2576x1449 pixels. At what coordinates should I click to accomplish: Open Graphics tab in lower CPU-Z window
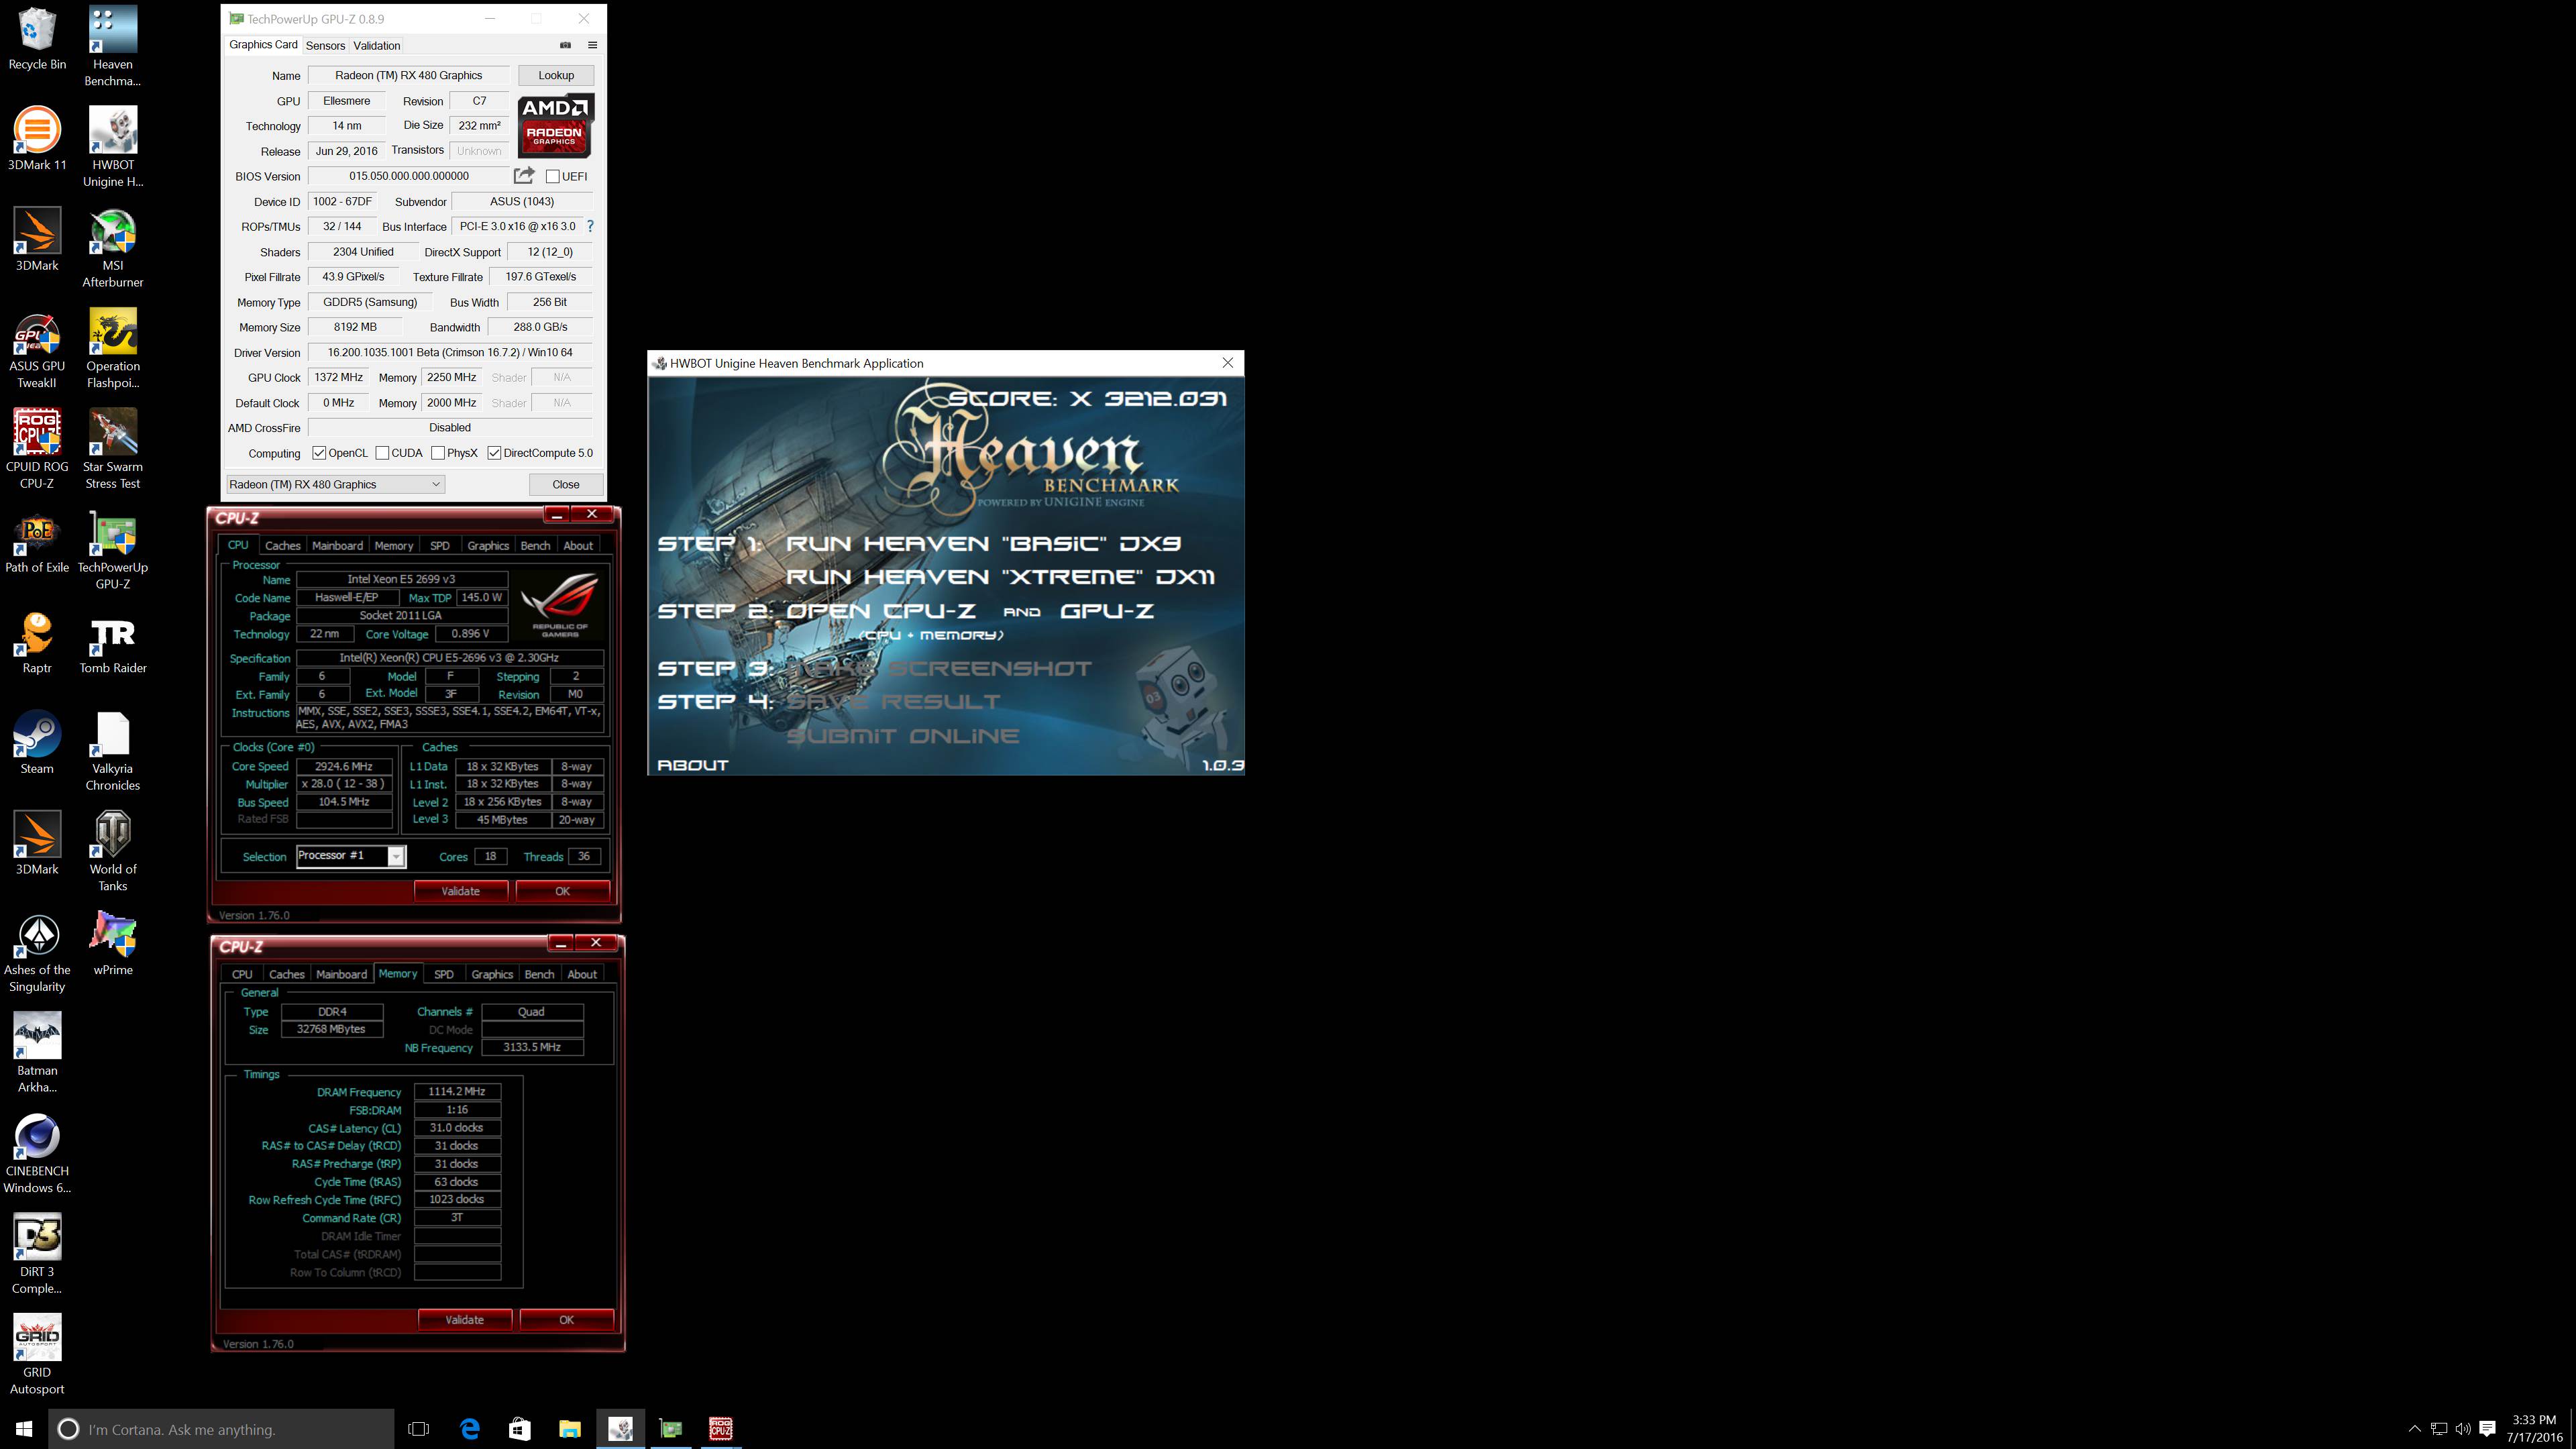(x=492, y=974)
